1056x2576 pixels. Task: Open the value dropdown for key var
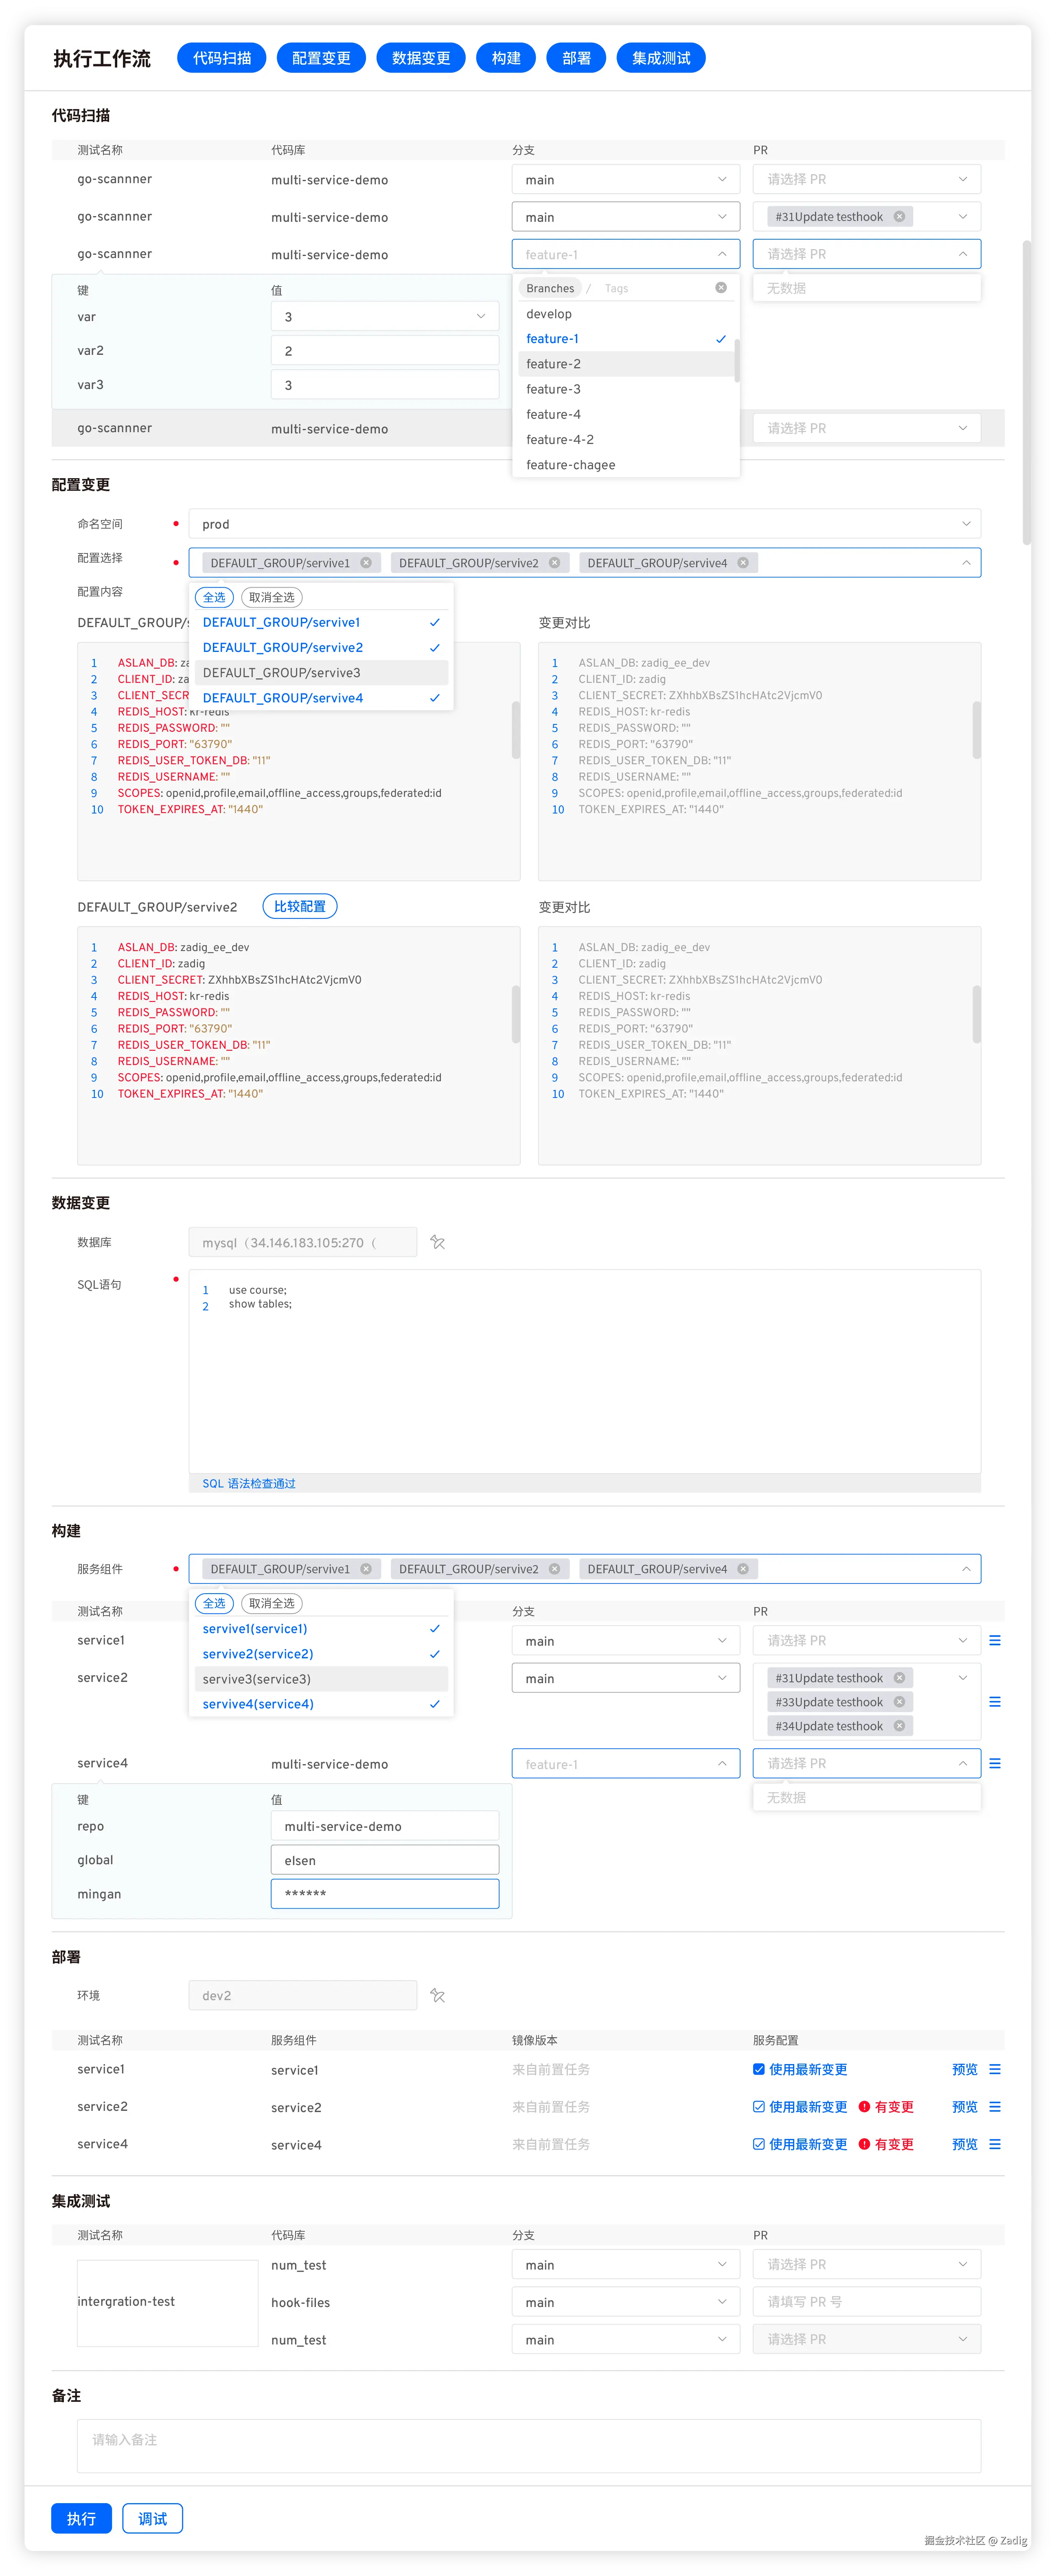click(x=385, y=317)
